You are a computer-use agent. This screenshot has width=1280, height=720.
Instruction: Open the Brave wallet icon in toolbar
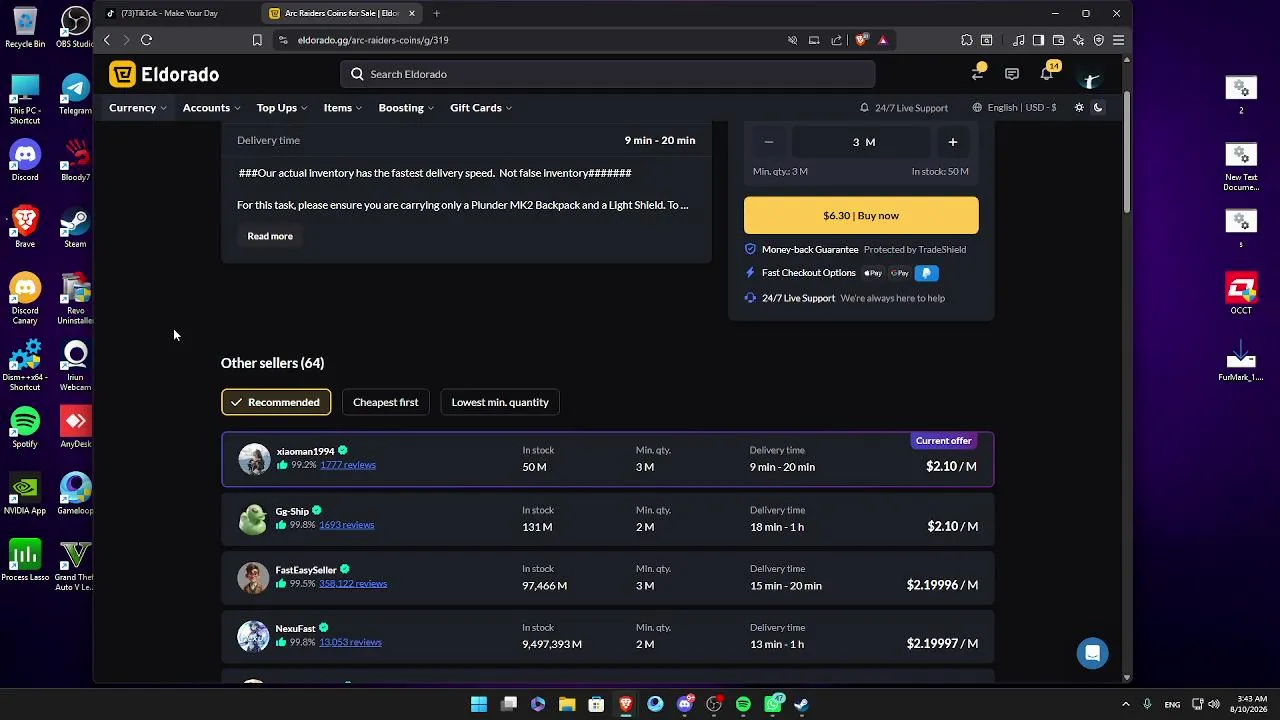1058,40
